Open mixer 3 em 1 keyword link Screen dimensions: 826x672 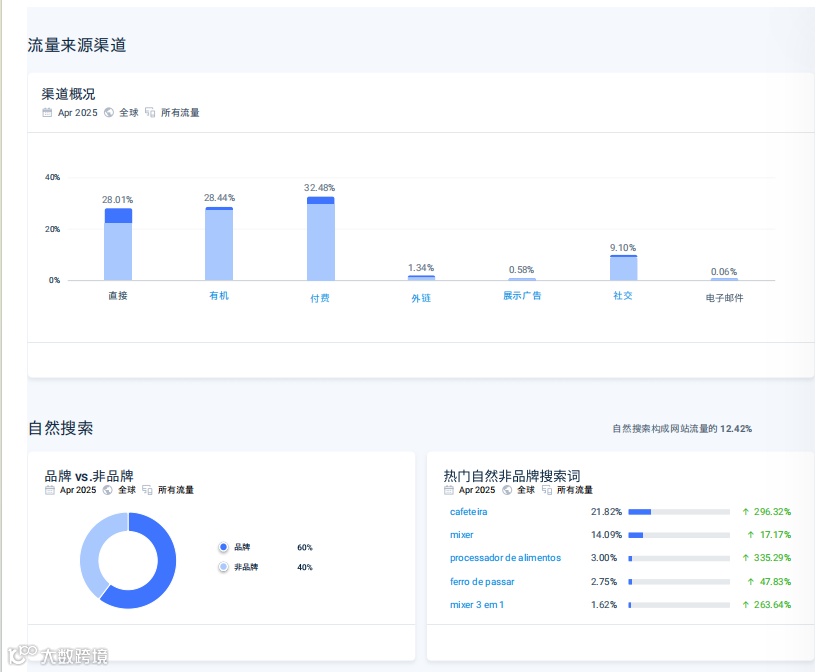(x=477, y=605)
